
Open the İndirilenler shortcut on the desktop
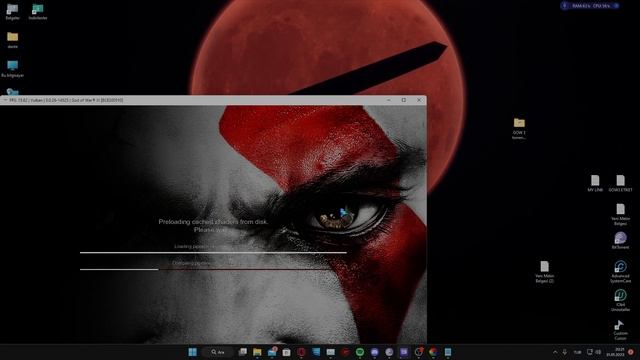pyautogui.click(x=38, y=12)
